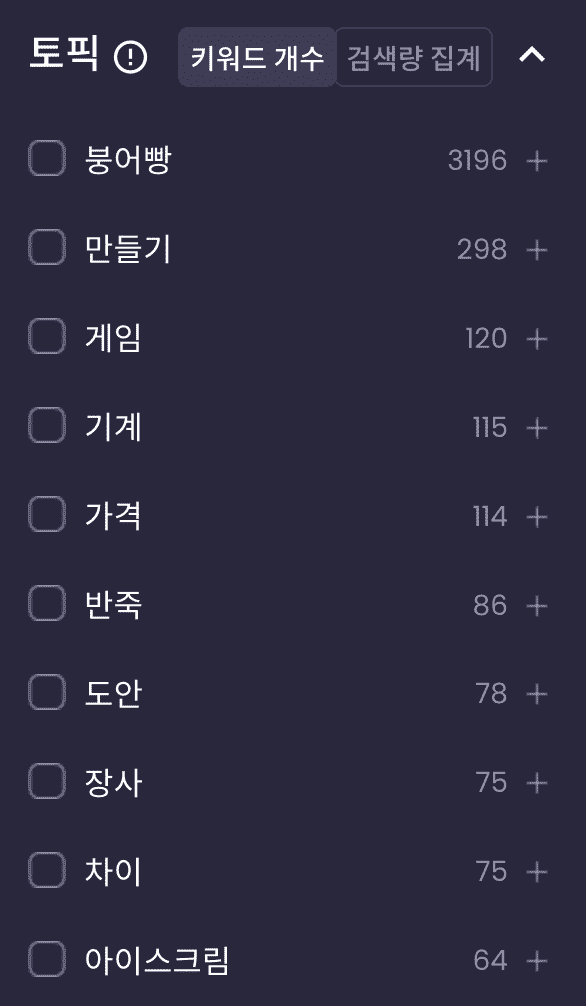Toggle the 반죽 checkbox
This screenshot has height=1006, width=586.
(x=47, y=604)
